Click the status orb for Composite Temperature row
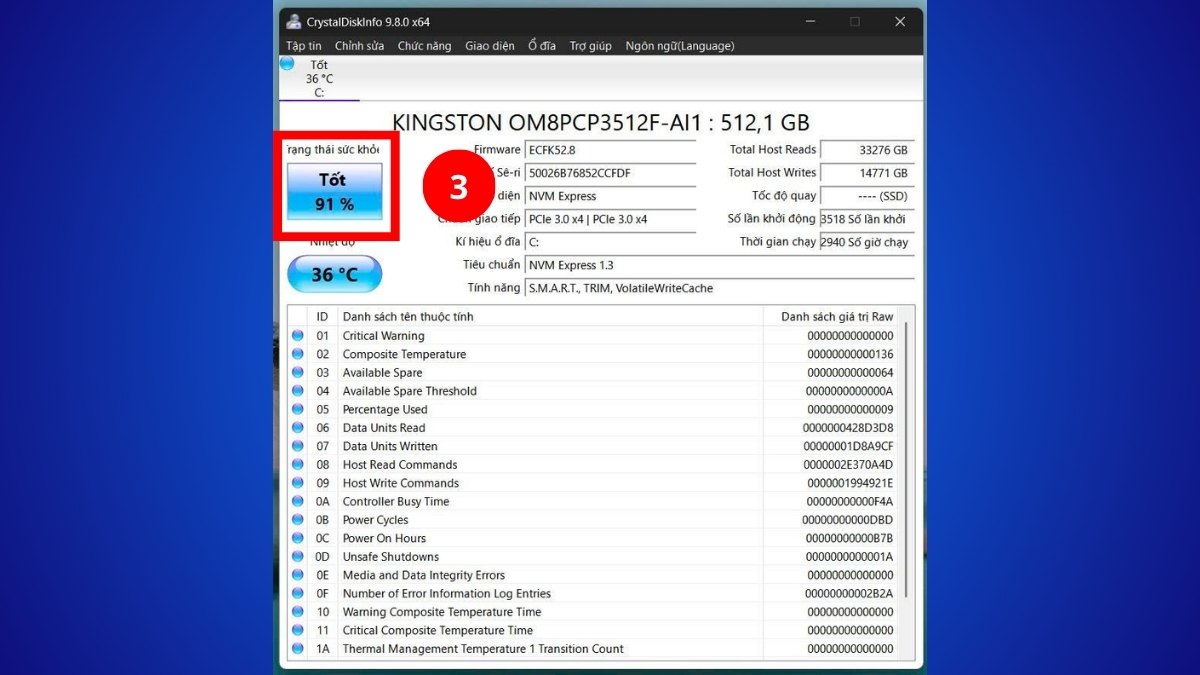 coord(297,354)
